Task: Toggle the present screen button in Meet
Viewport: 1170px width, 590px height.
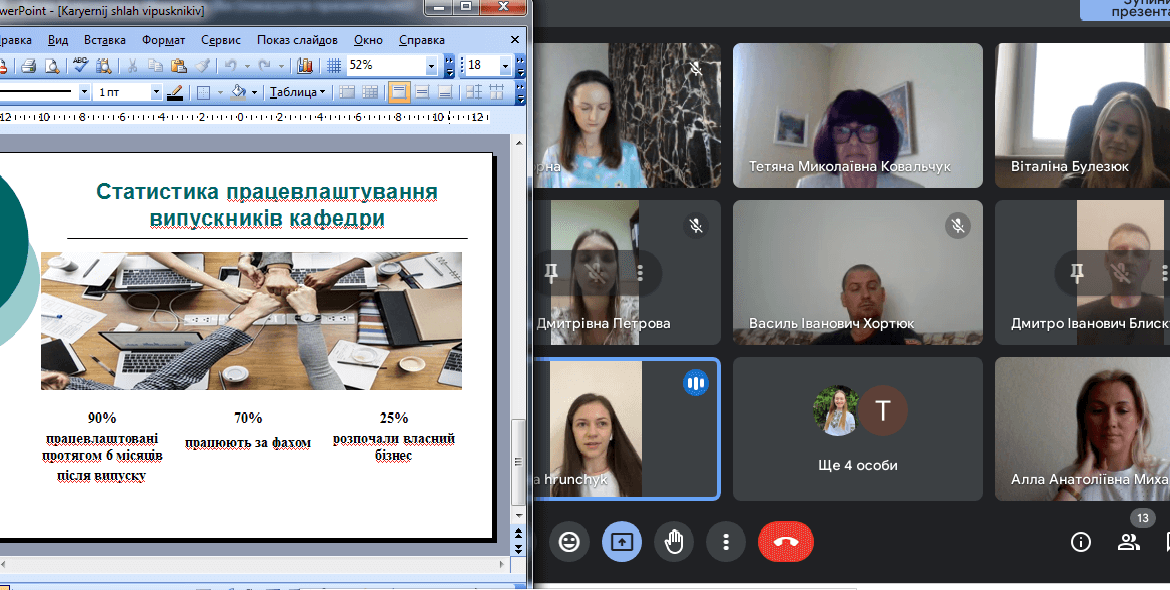Action: pos(622,542)
